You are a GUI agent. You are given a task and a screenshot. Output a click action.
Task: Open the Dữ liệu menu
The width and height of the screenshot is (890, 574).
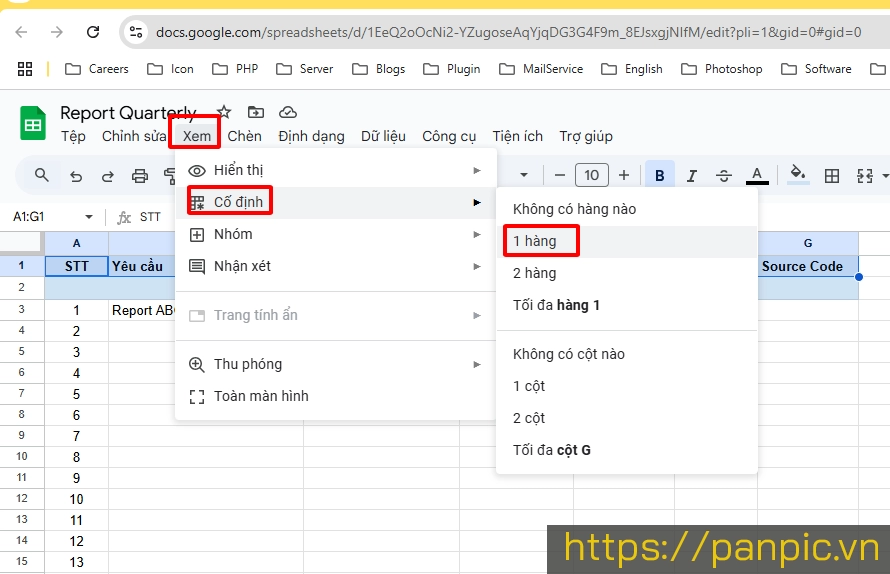click(383, 136)
